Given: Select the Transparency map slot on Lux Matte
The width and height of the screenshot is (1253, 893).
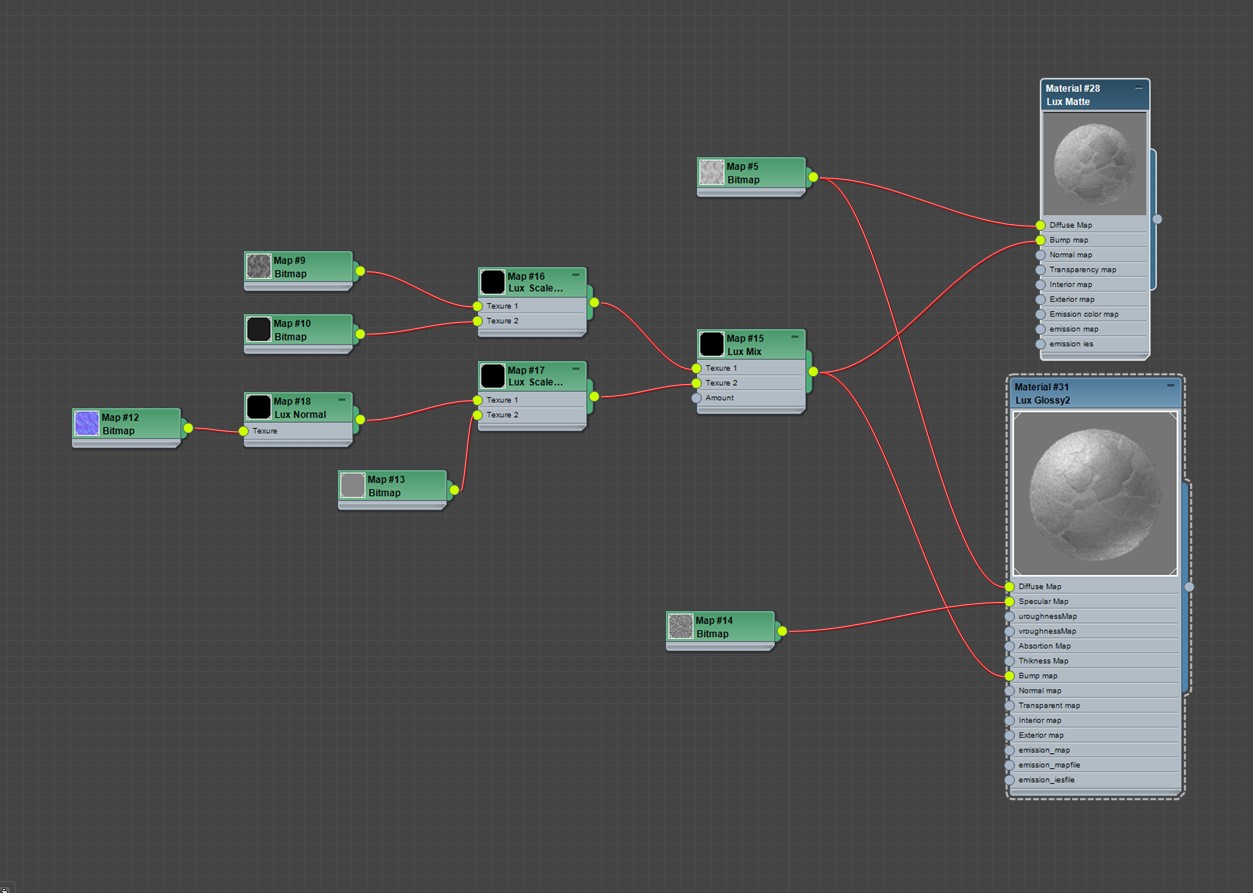Looking at the screenshot, I should [x=1094, y=270].
